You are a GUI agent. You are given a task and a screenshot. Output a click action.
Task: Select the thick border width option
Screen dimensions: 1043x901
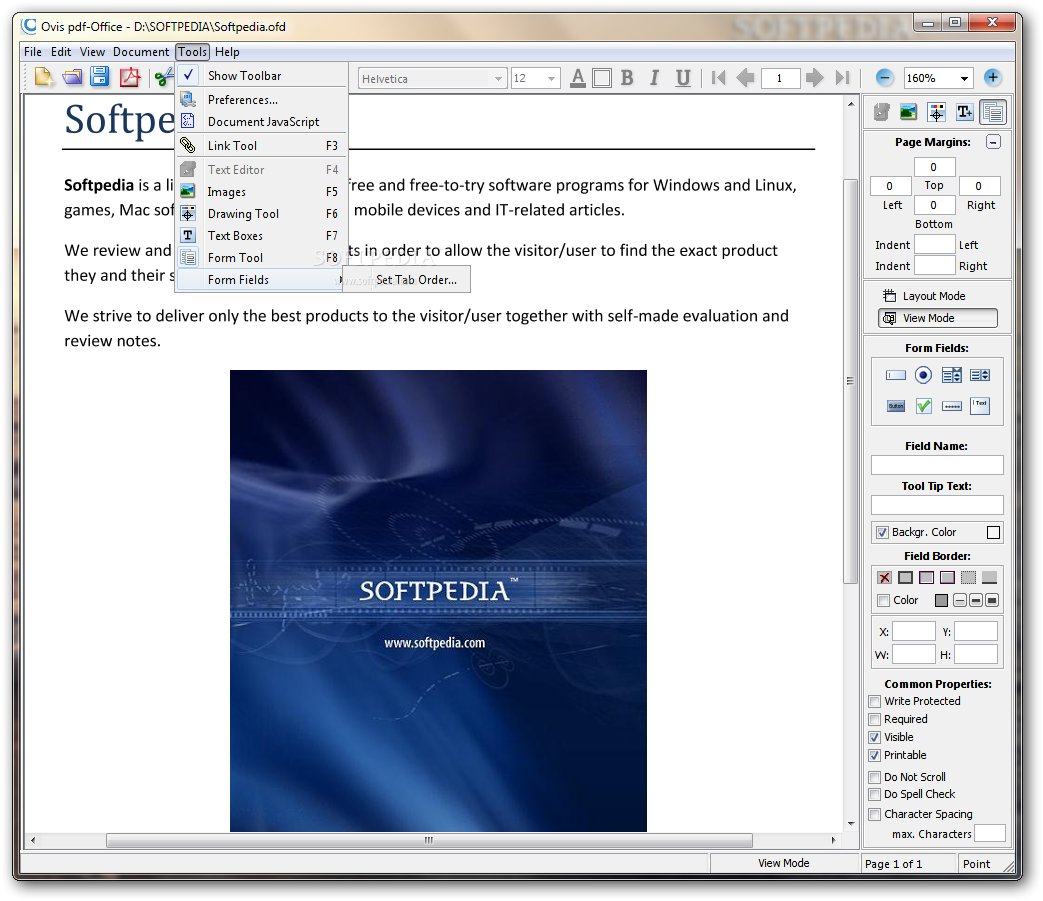pyautogui.click(x=992, y=601)
